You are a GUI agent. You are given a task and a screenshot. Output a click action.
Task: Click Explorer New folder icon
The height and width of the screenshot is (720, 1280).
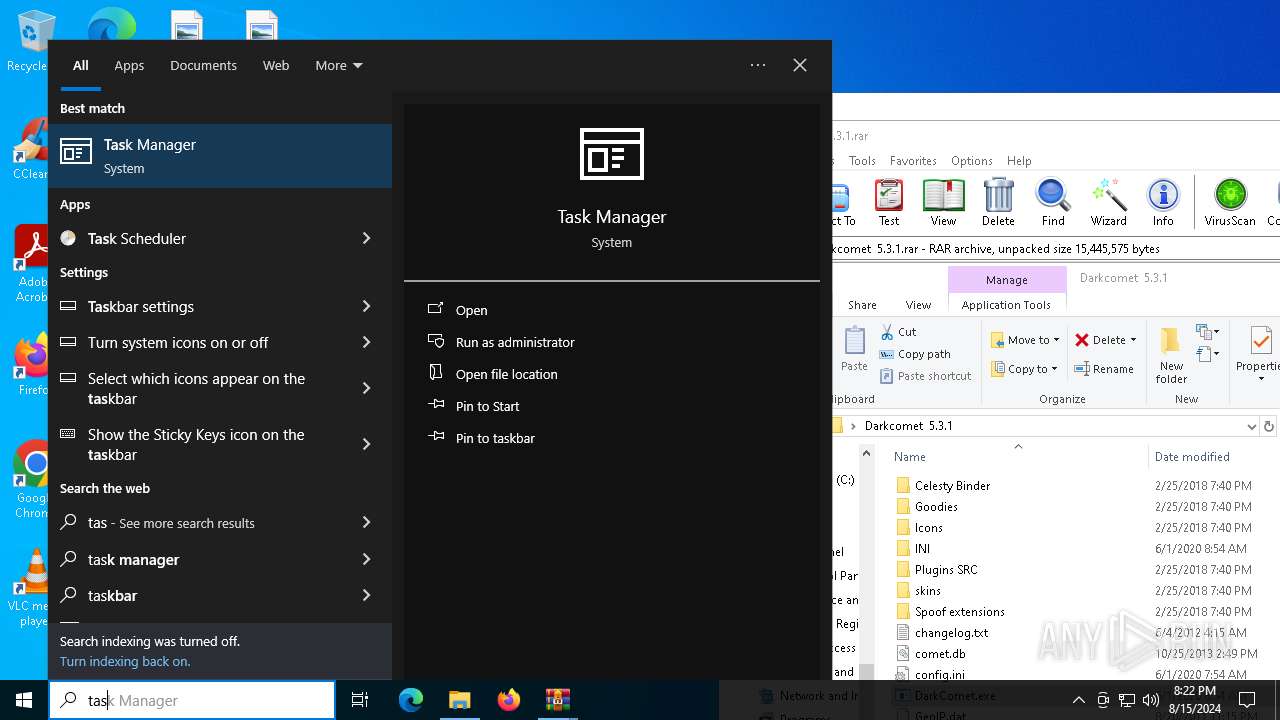[x=1171, y=355]
